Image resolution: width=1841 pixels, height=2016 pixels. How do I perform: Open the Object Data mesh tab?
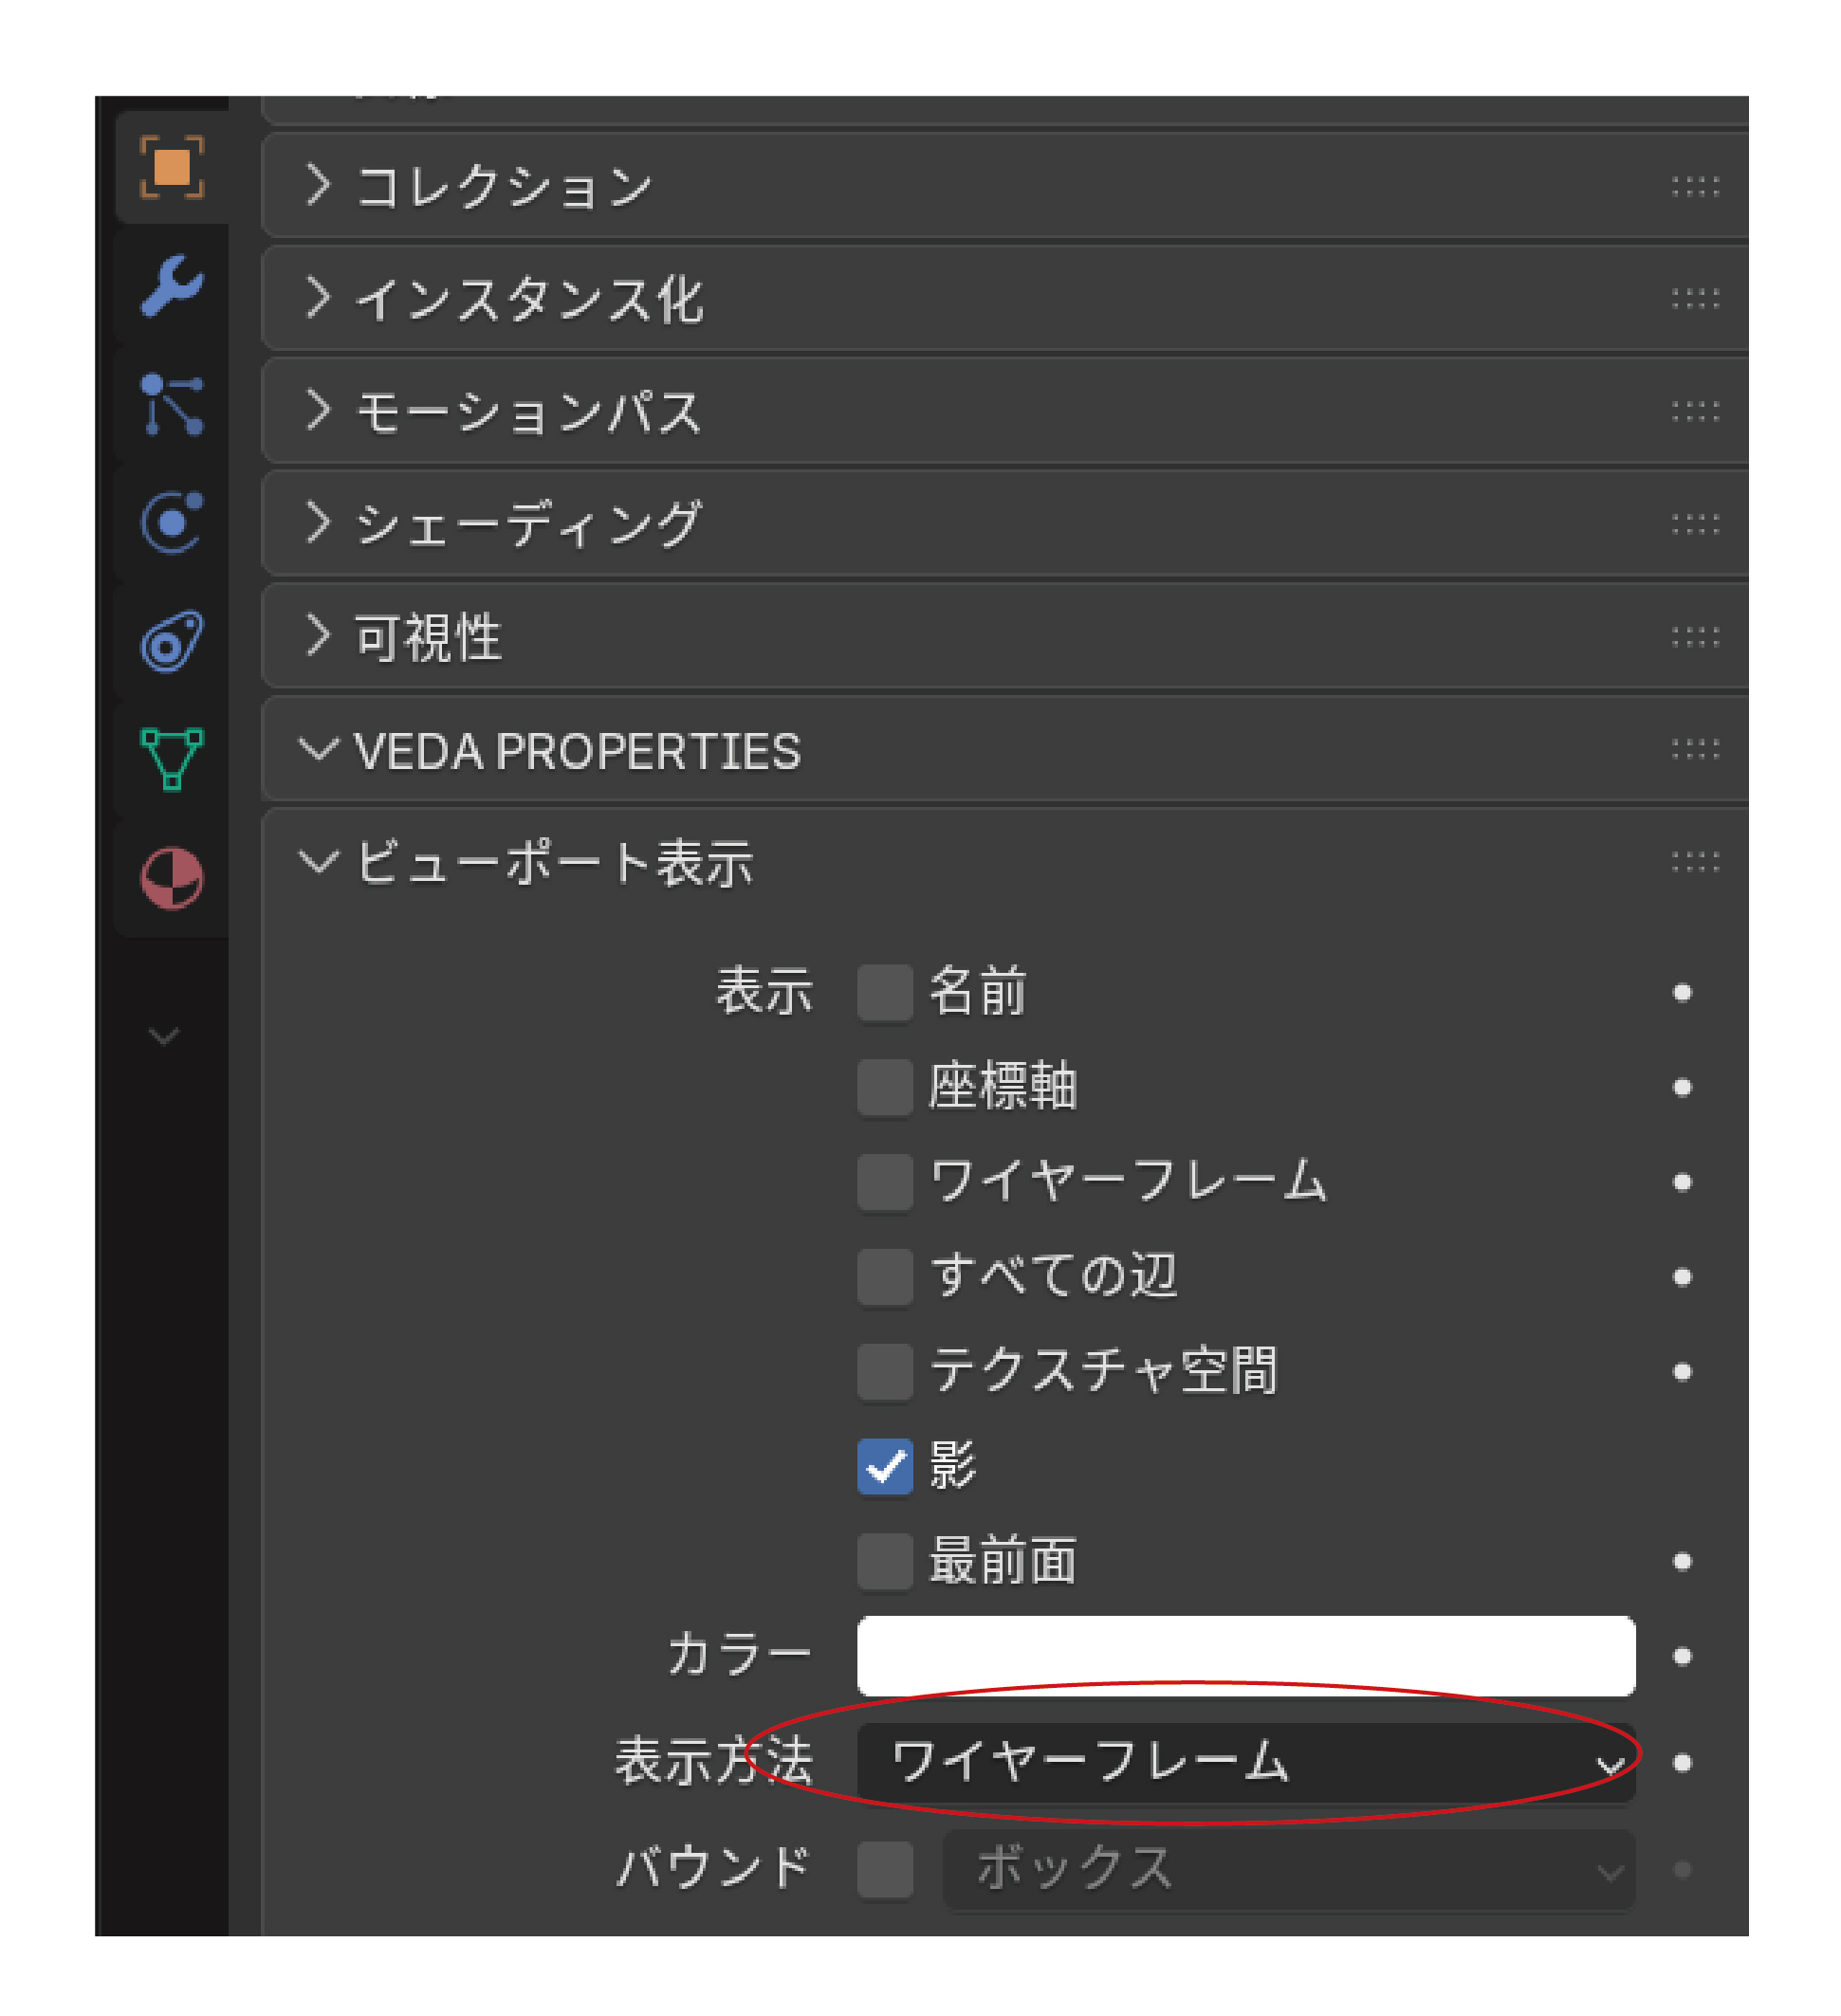point(172,759)
